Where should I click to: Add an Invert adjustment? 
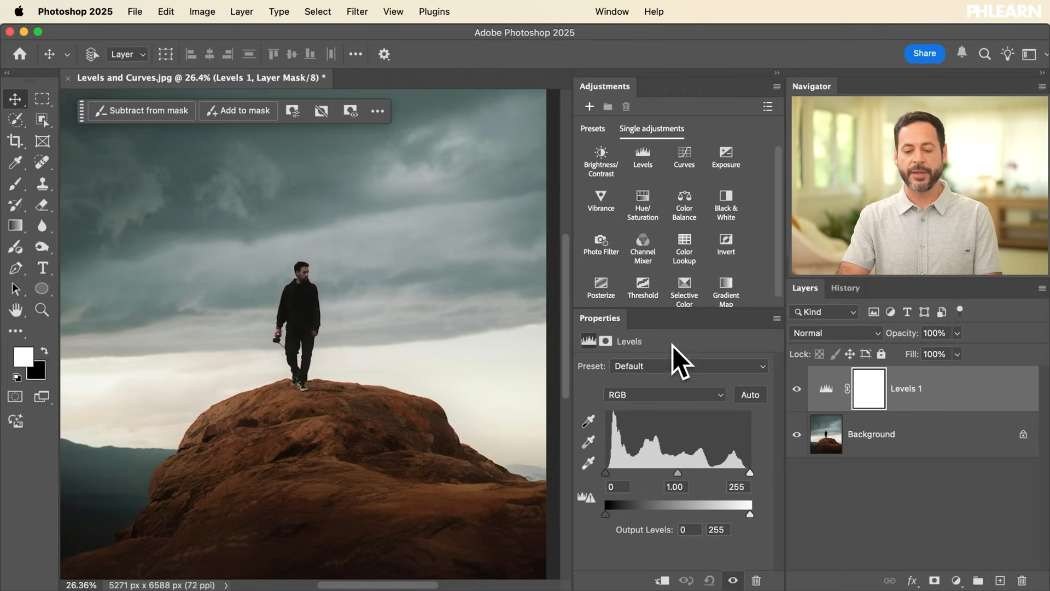pyautogui.click(x=726, y=244)
